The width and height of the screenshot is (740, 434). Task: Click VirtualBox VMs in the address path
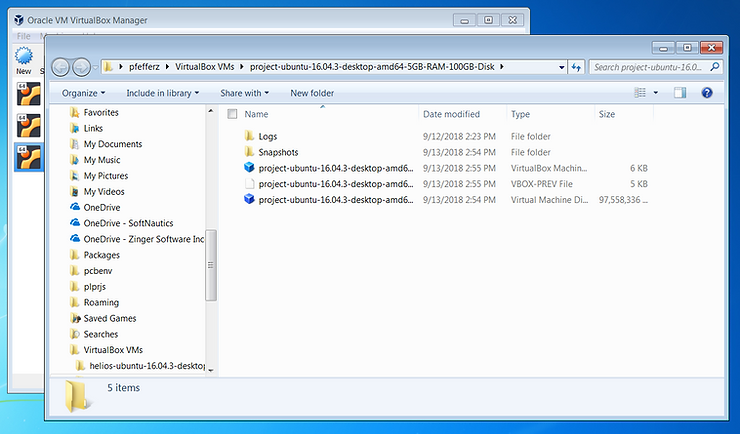point(205,67)
